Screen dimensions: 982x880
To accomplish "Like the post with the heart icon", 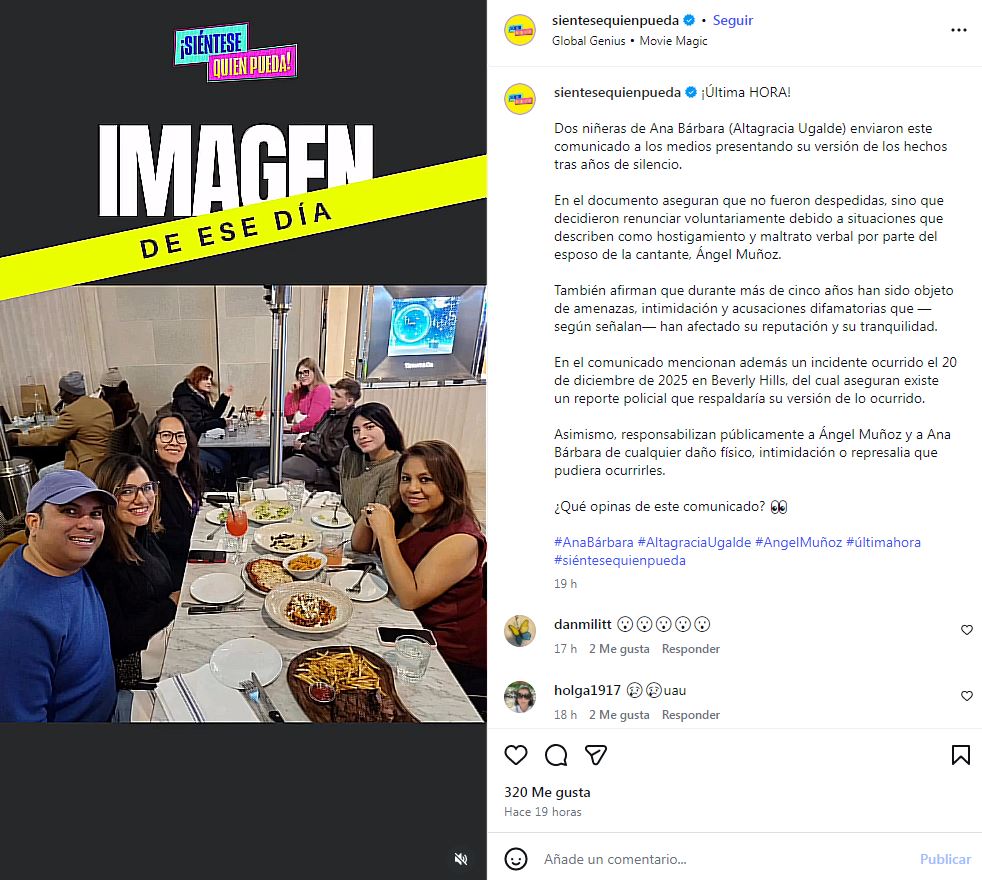I will point(515,755).
